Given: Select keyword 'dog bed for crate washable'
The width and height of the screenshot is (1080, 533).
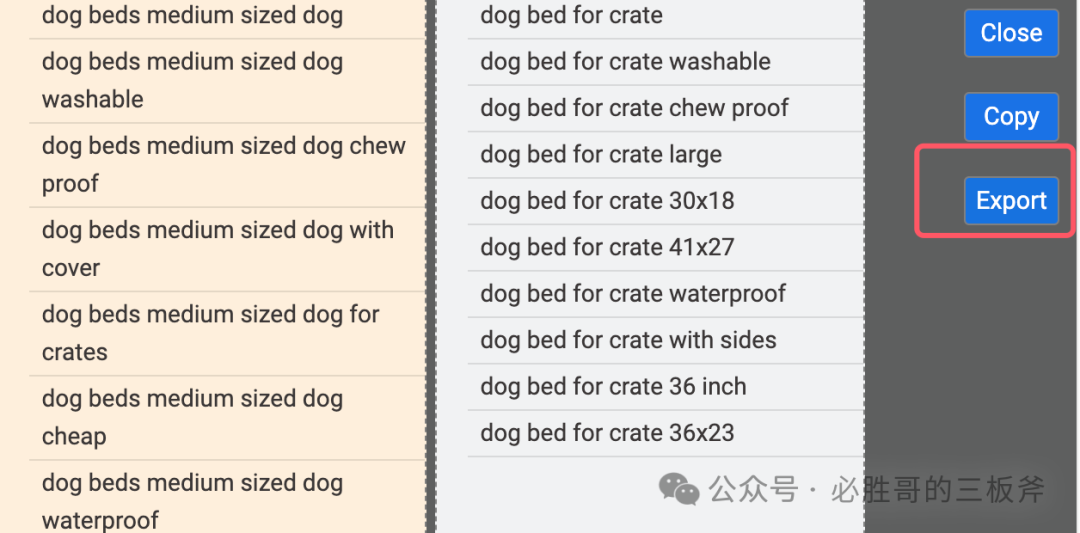Looking at the screenshot, I should pos(665,62).
